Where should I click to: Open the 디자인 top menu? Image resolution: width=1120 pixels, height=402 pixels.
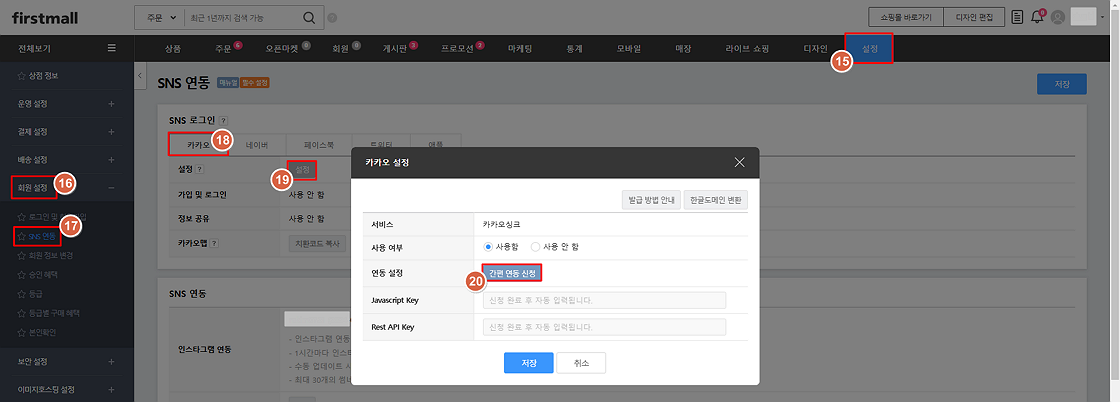coord(815,49)
